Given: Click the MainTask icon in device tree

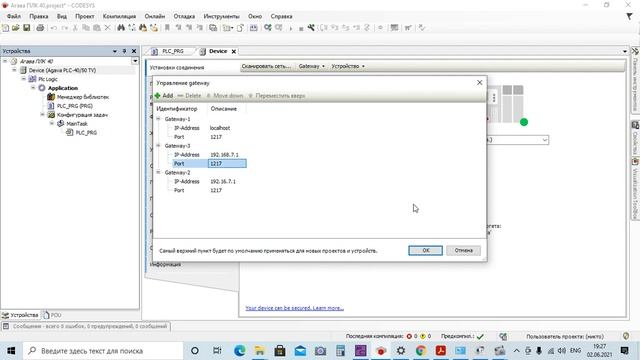Looking at the screenshot, I should tap(60, 123).
